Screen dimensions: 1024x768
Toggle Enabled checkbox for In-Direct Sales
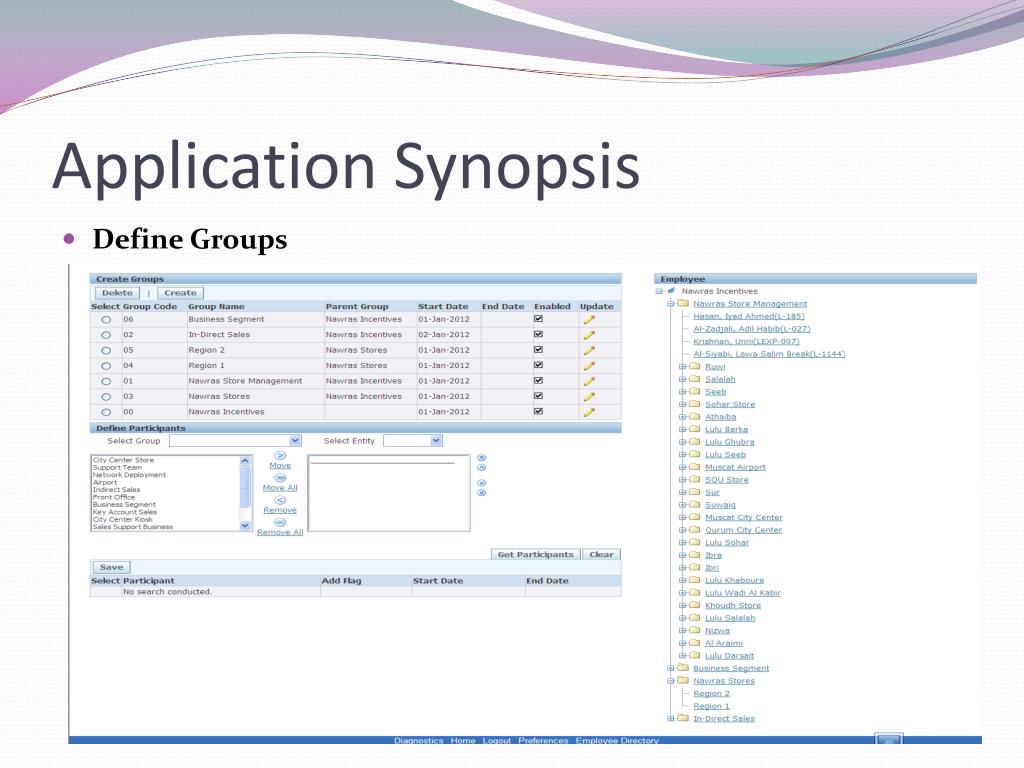pyautogui.click(x=539, y=334)
